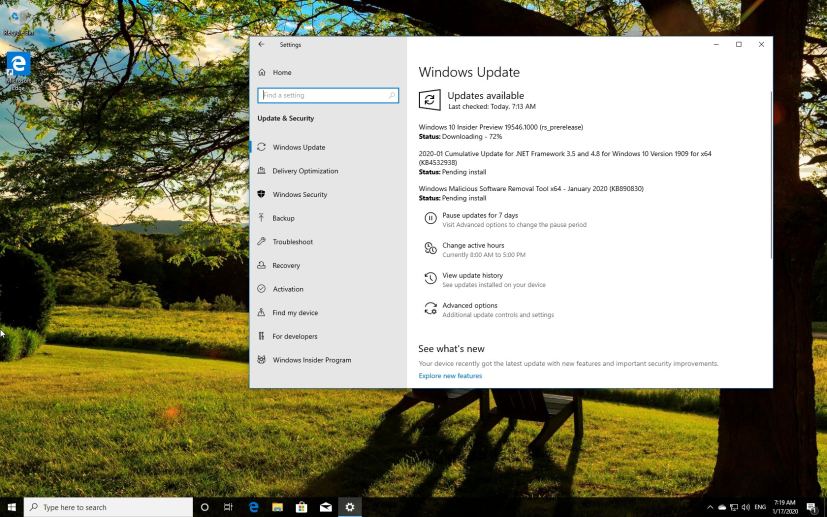Click the Settings gear on taskbar

[350, 507]
